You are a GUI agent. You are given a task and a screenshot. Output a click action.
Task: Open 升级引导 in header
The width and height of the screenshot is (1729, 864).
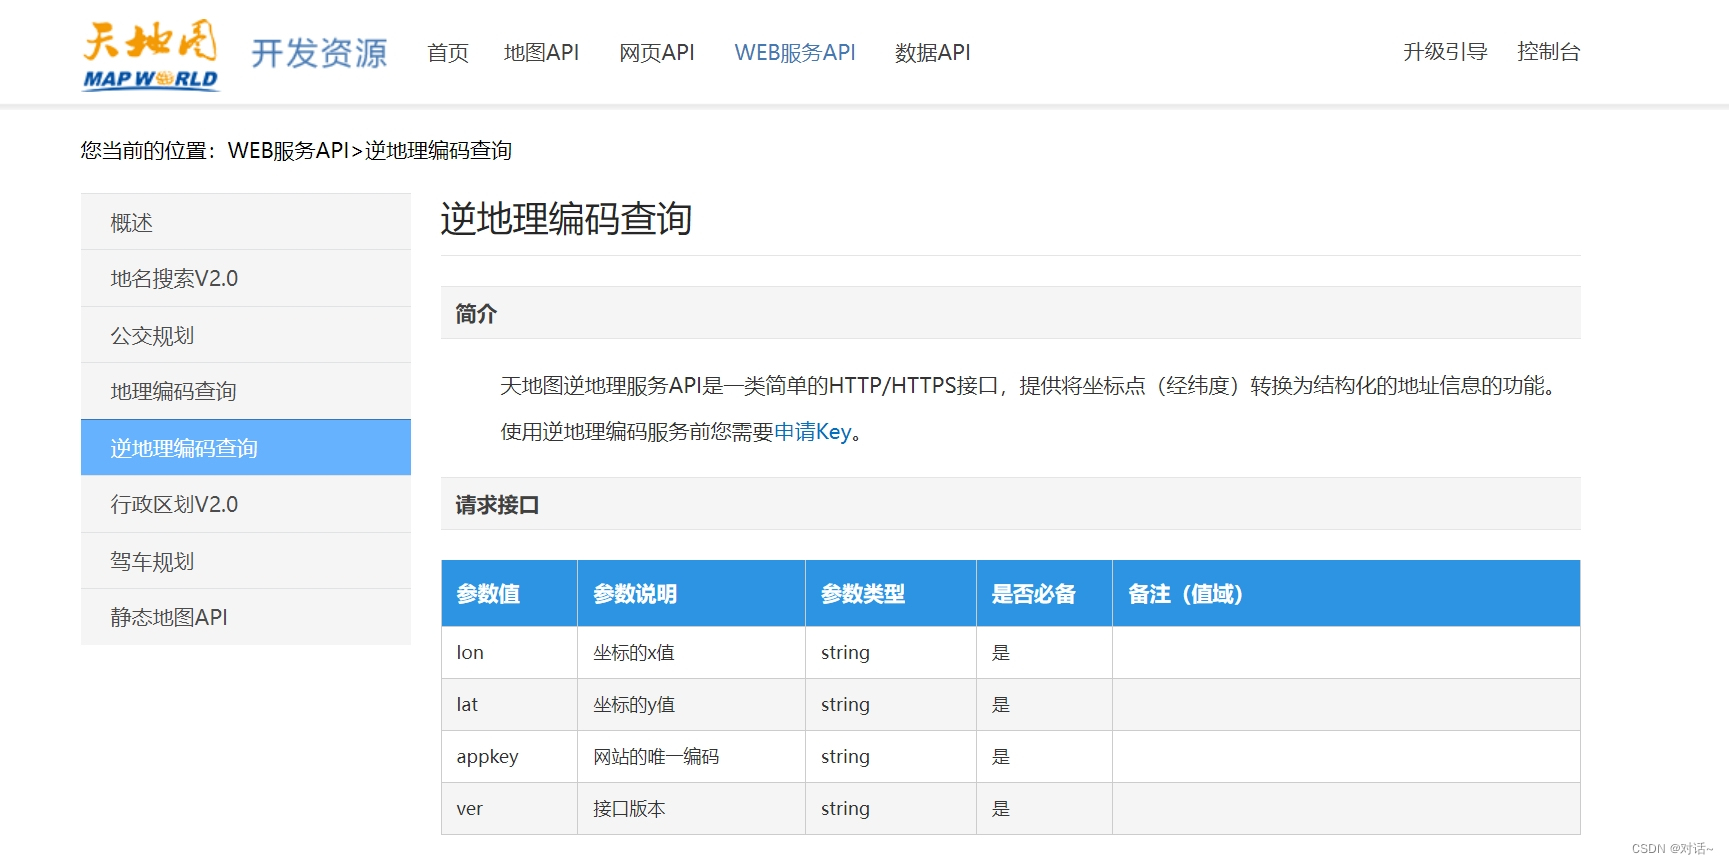point(1445,52)
